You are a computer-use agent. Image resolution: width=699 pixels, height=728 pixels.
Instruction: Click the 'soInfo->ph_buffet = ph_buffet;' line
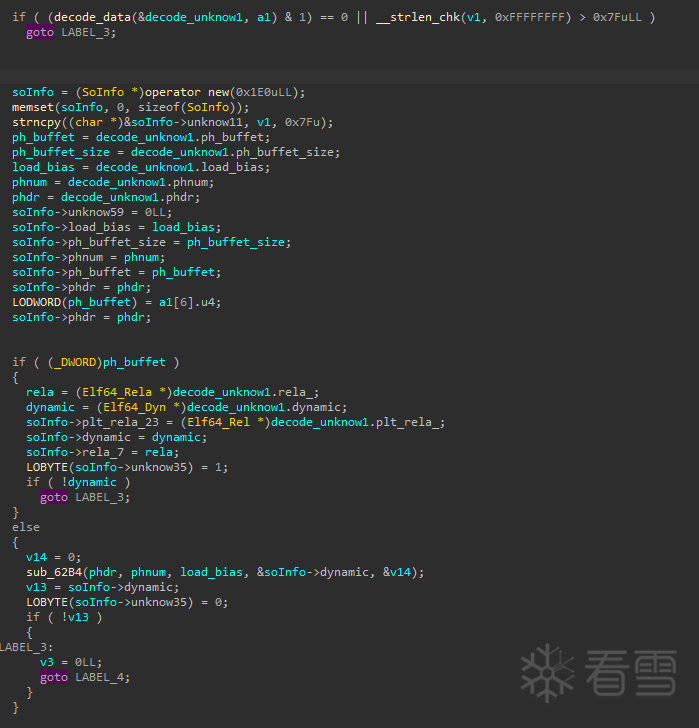pyautogui.click(x=116, y=272)
